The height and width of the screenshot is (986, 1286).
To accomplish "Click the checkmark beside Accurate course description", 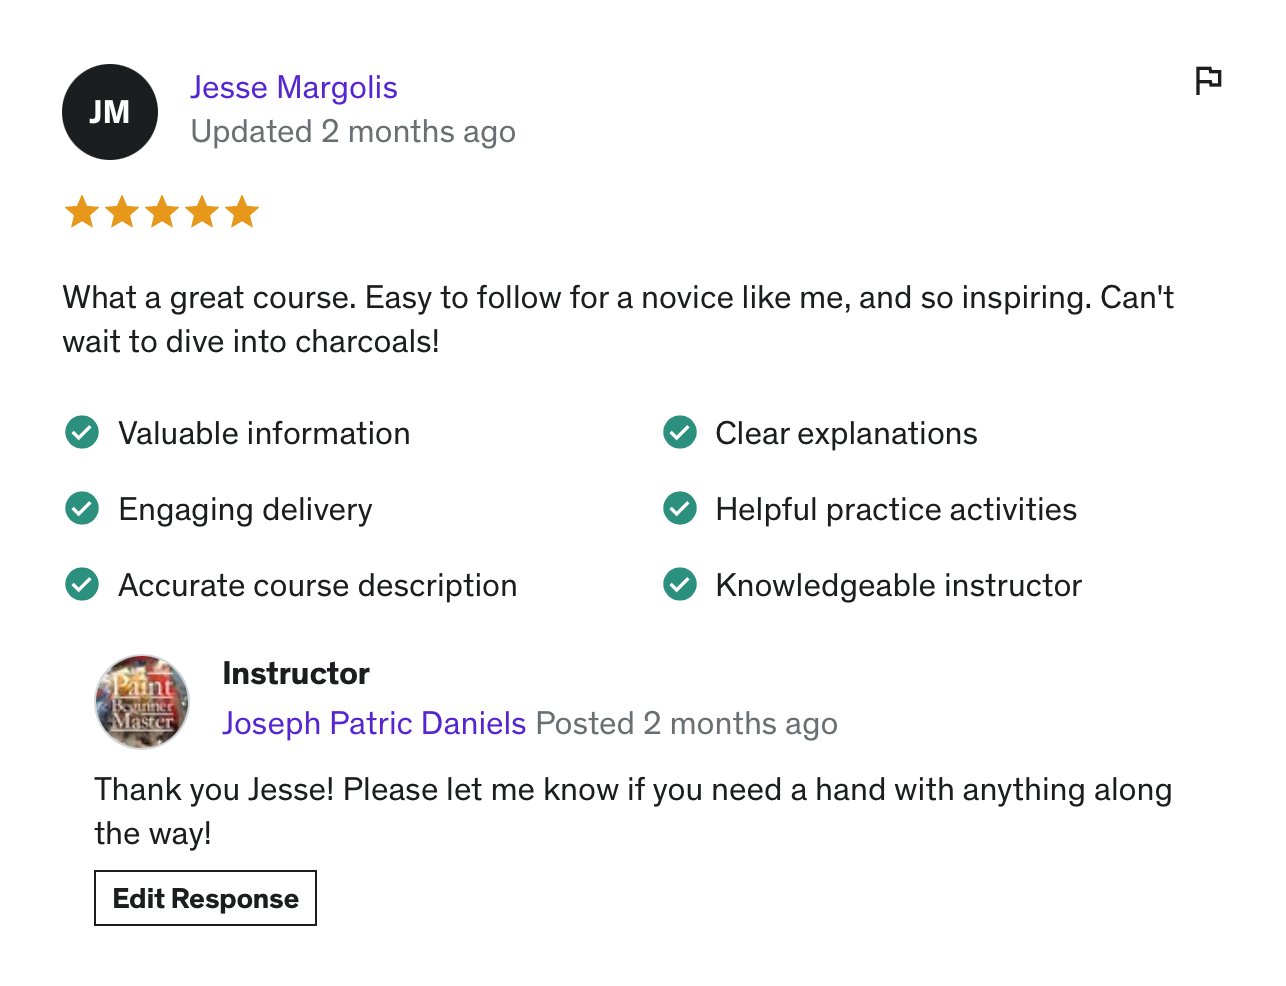I will point(82,585).
